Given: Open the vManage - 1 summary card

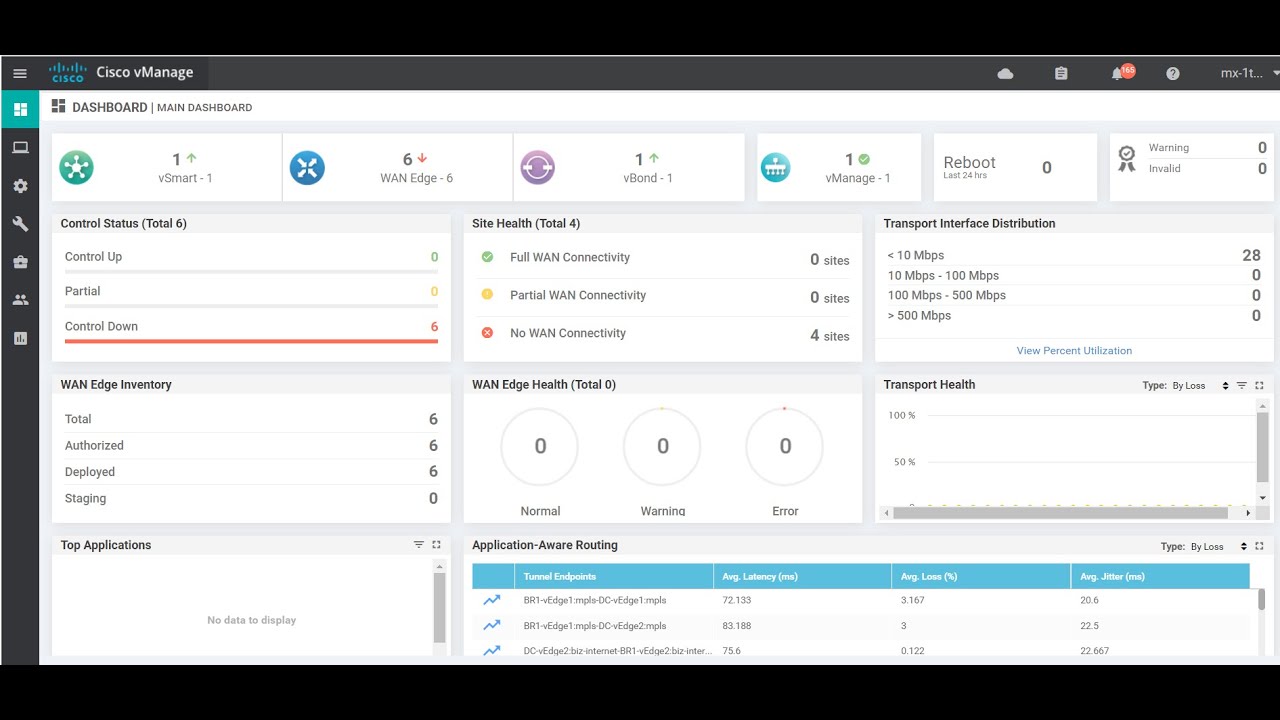Looking at the screenshot, I should [x=839, y=167].
